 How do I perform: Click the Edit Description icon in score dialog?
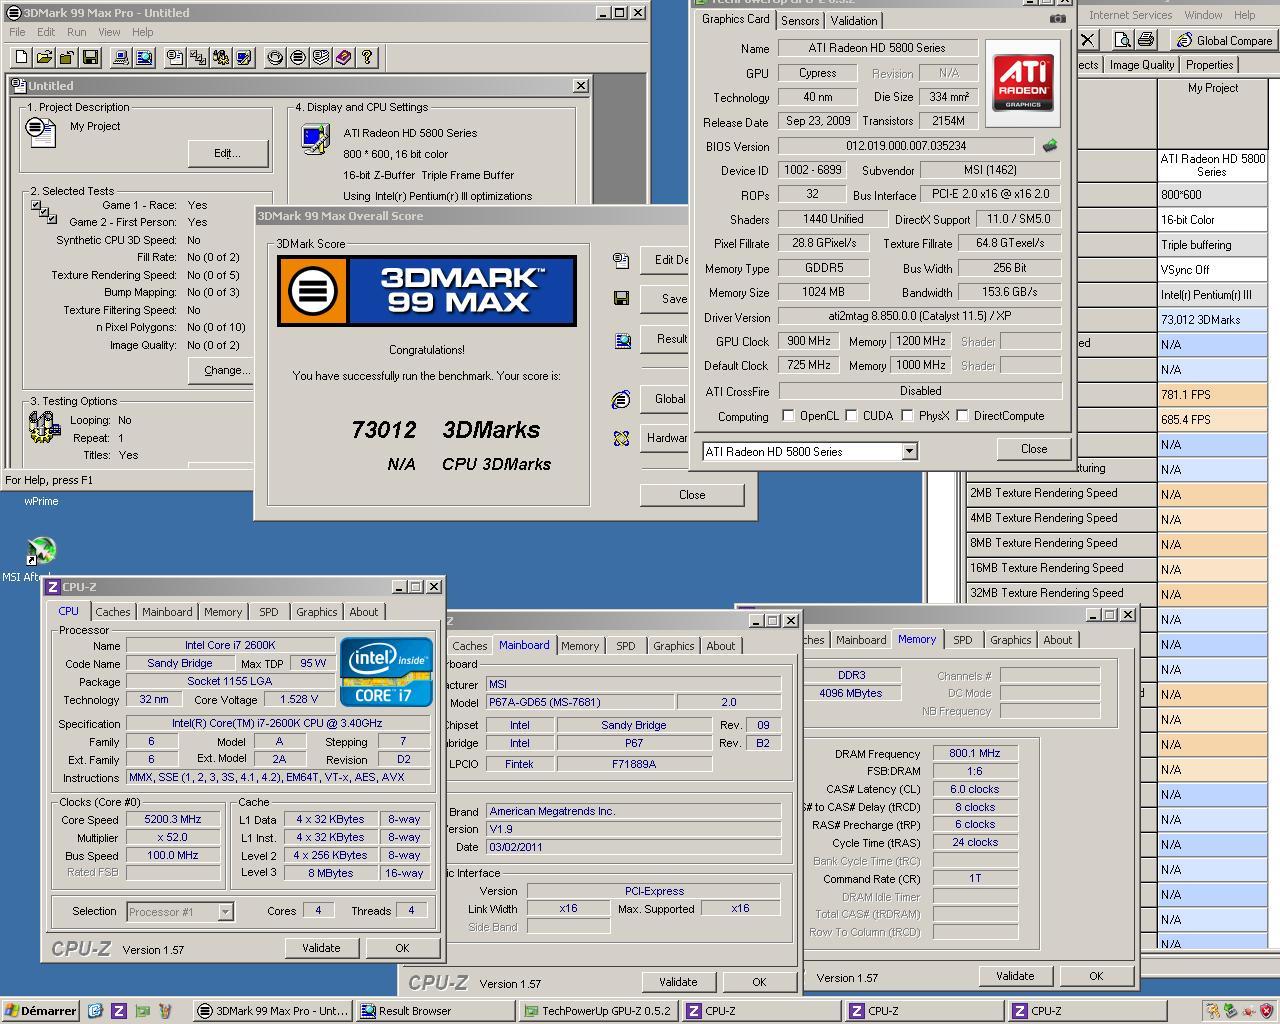point(621,260)
